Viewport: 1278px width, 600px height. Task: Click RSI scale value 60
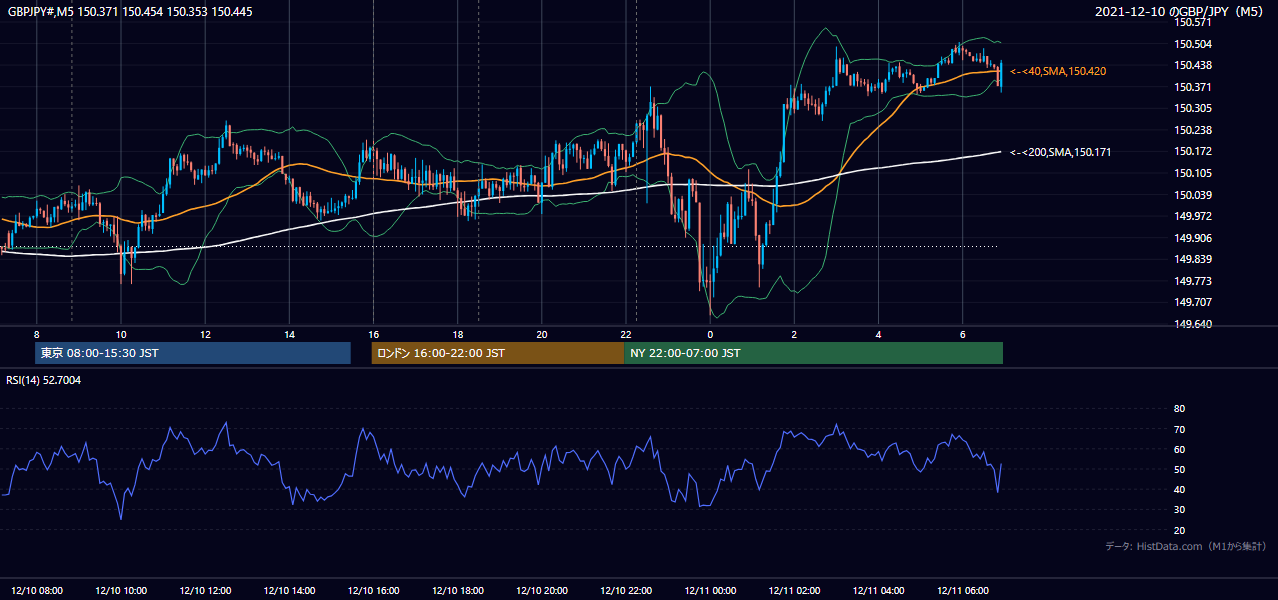tap(1179, 449)
